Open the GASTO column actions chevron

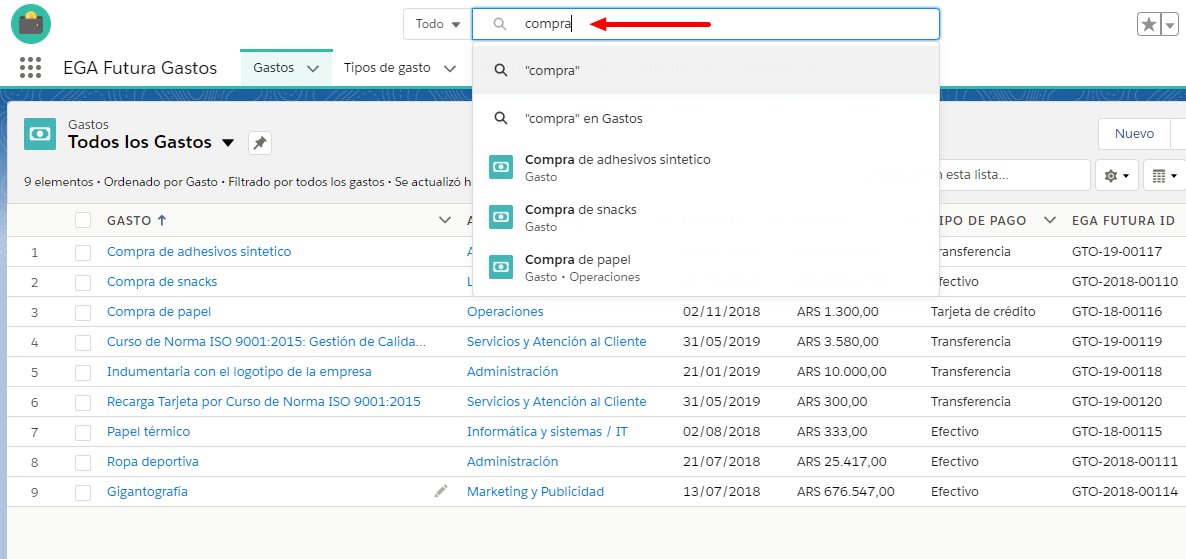click(444, 220)
